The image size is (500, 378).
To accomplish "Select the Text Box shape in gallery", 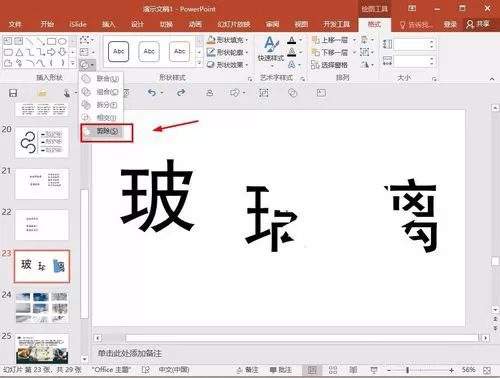I will pos(8,41).
